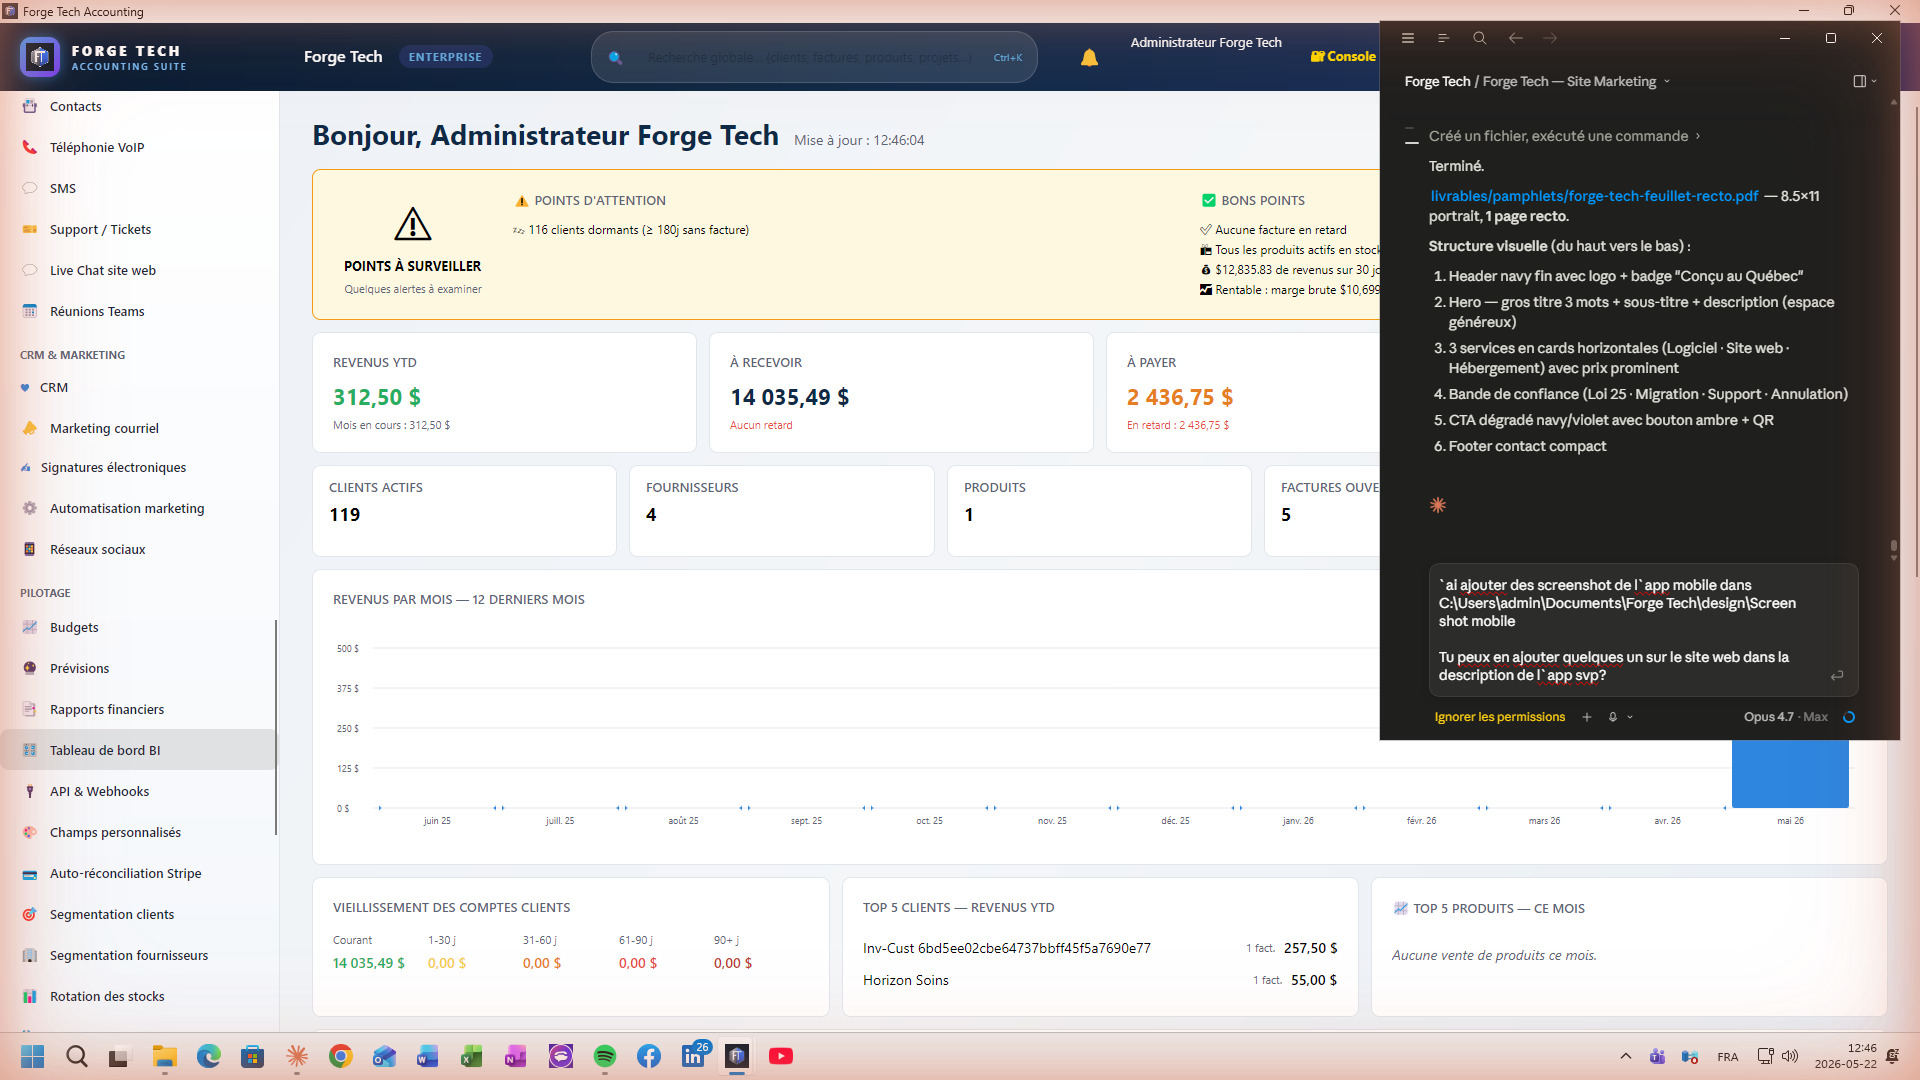Click the ENTERPRISE badge

445,57
